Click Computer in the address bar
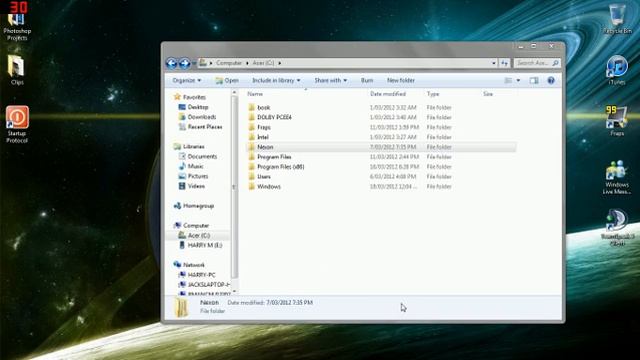 pos(229,63)
